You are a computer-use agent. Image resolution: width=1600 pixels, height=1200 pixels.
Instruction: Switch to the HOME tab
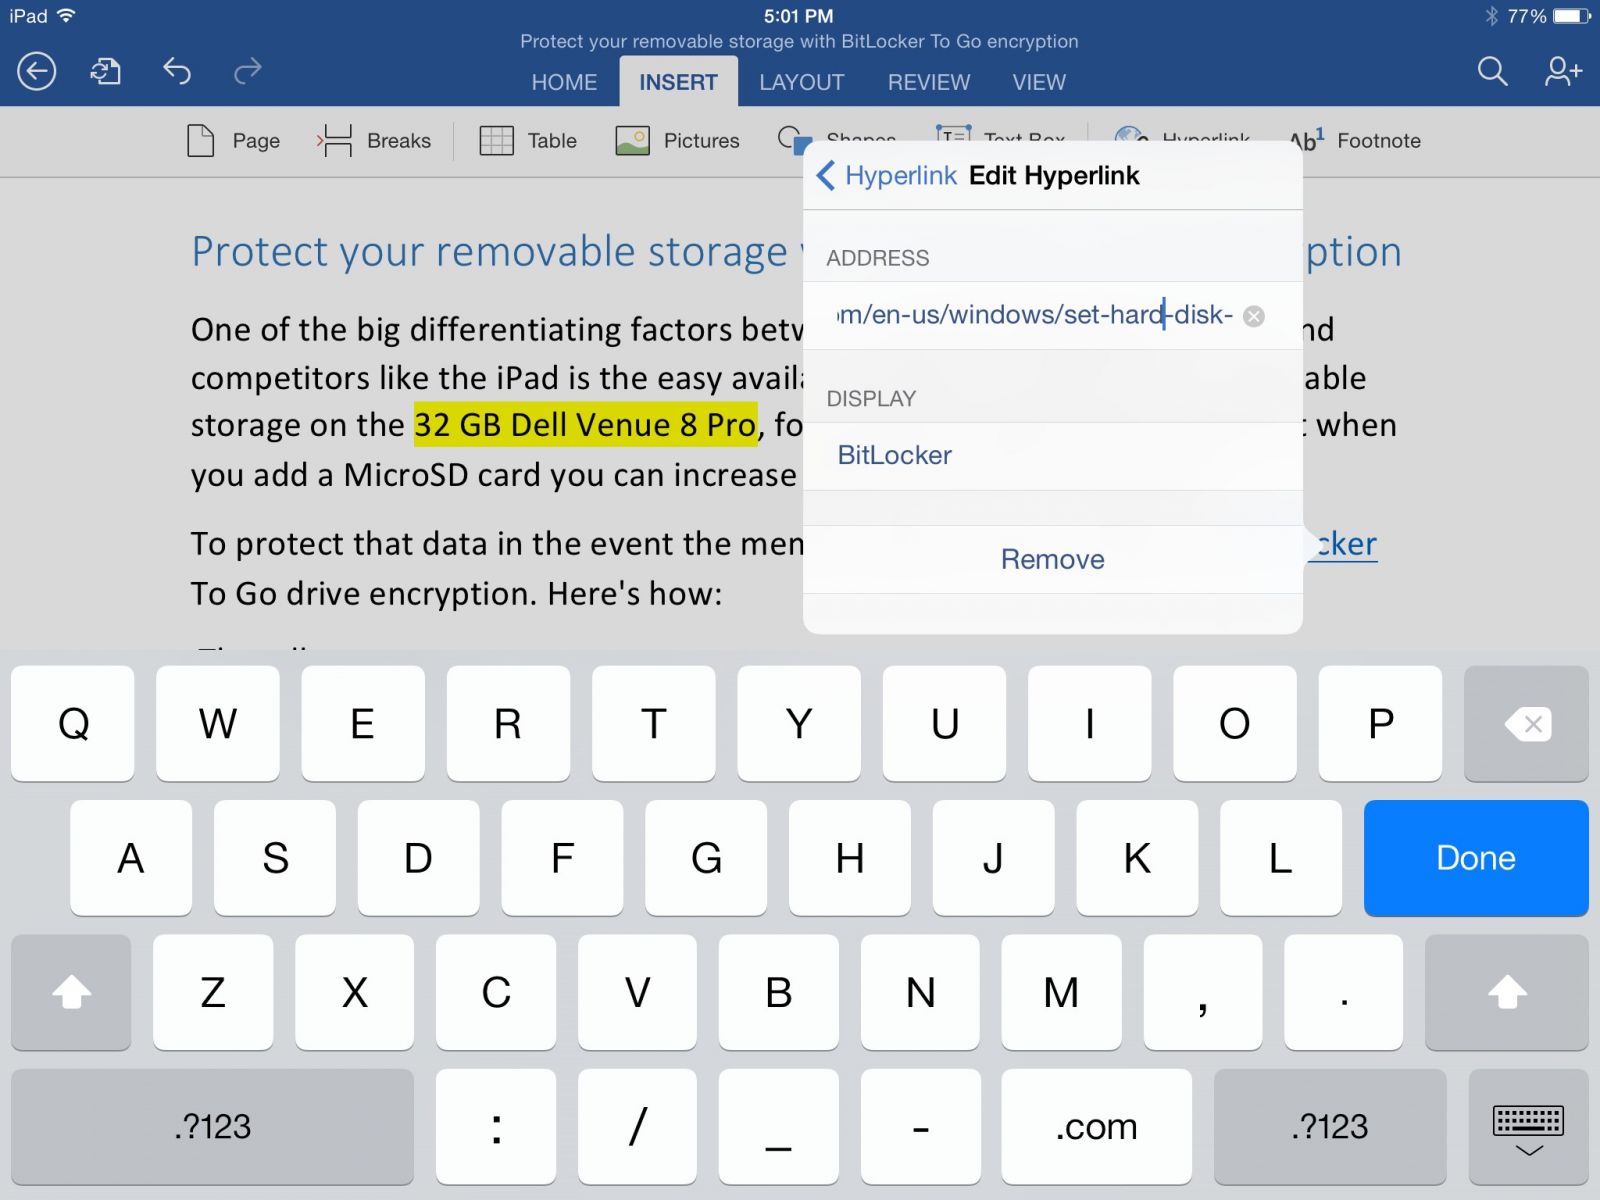click(x=564, y=82)
